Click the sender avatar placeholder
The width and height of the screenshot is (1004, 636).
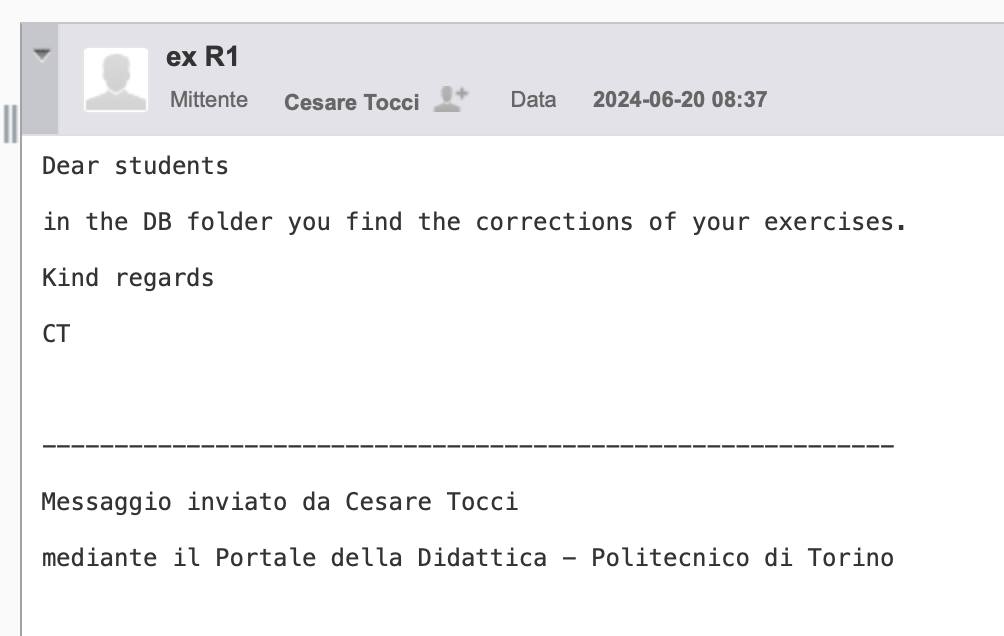click(116, 78)
